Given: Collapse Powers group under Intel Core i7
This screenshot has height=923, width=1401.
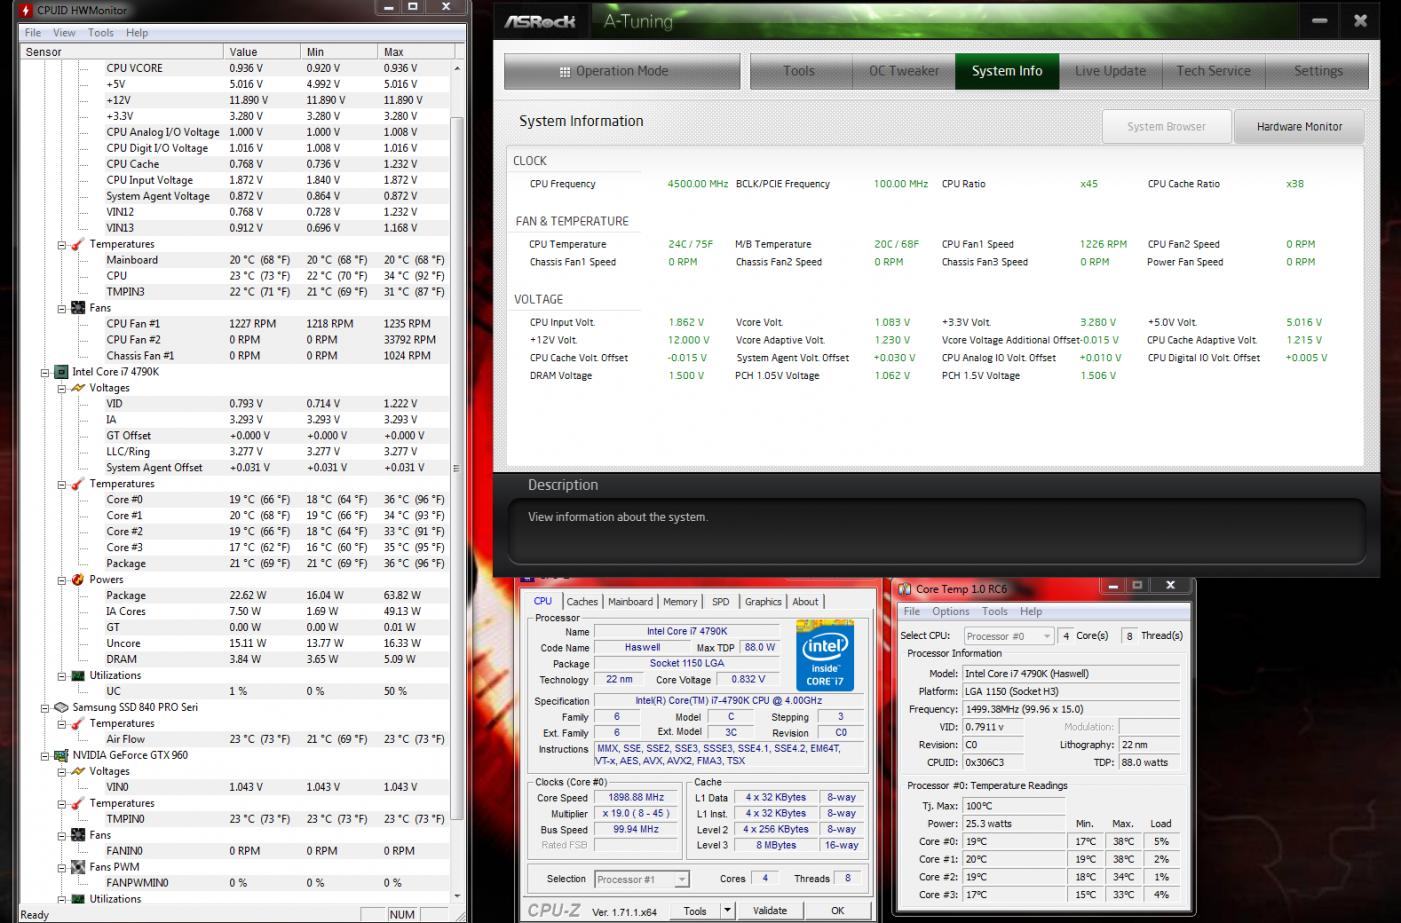Looking at the screenshot, I should pyautogui.click(x=61, y=580).
